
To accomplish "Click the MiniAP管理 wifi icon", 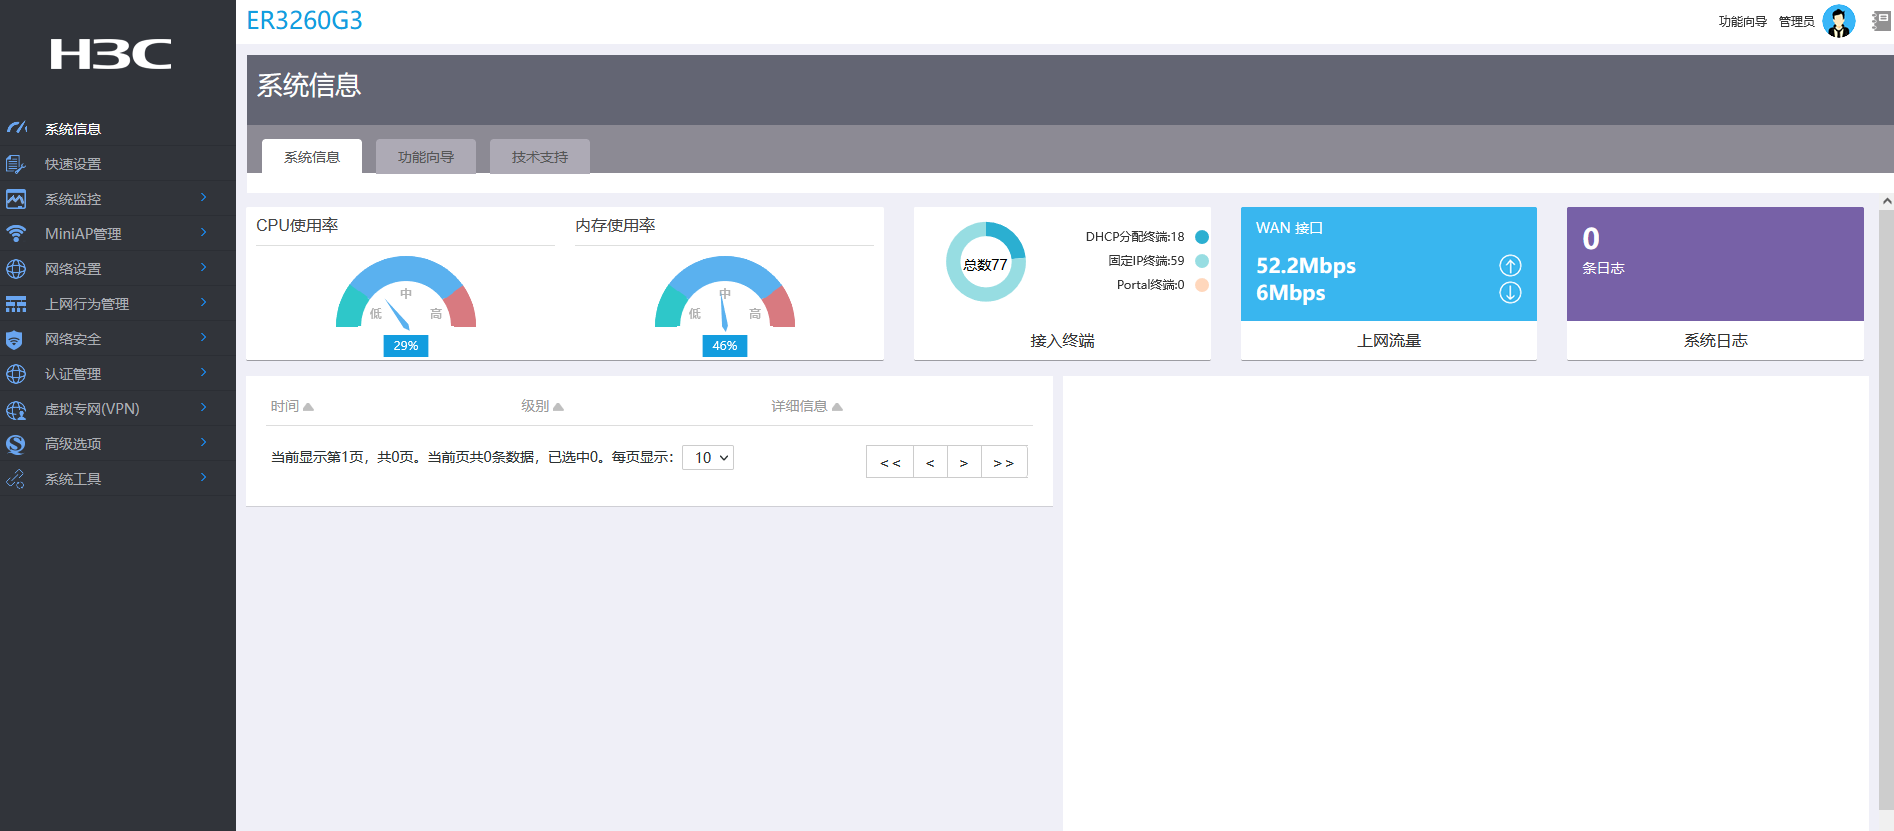I will coord(16,233).
